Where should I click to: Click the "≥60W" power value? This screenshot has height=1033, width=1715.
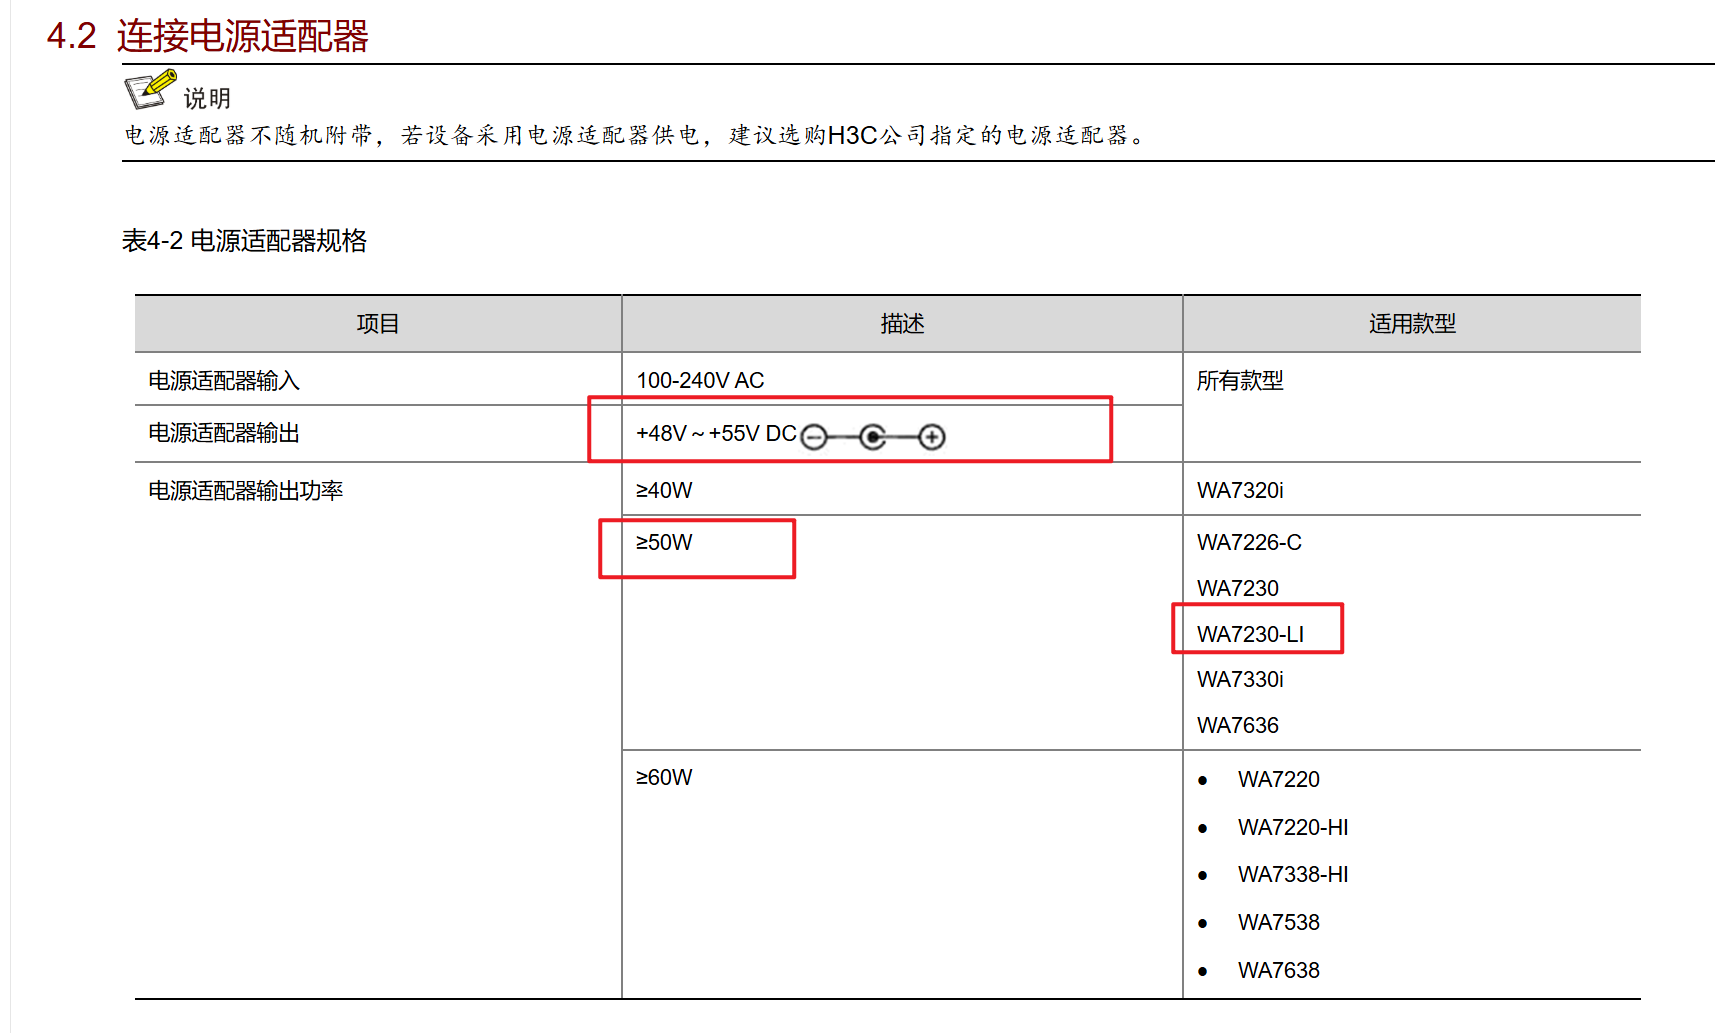tap(664, 778)
